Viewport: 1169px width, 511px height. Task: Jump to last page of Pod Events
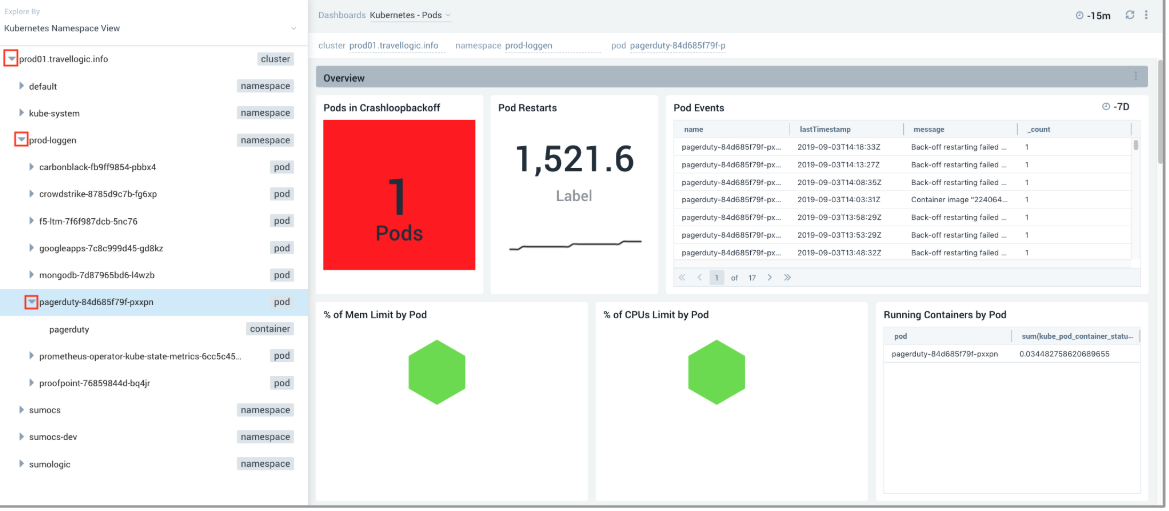pos(787,277)
